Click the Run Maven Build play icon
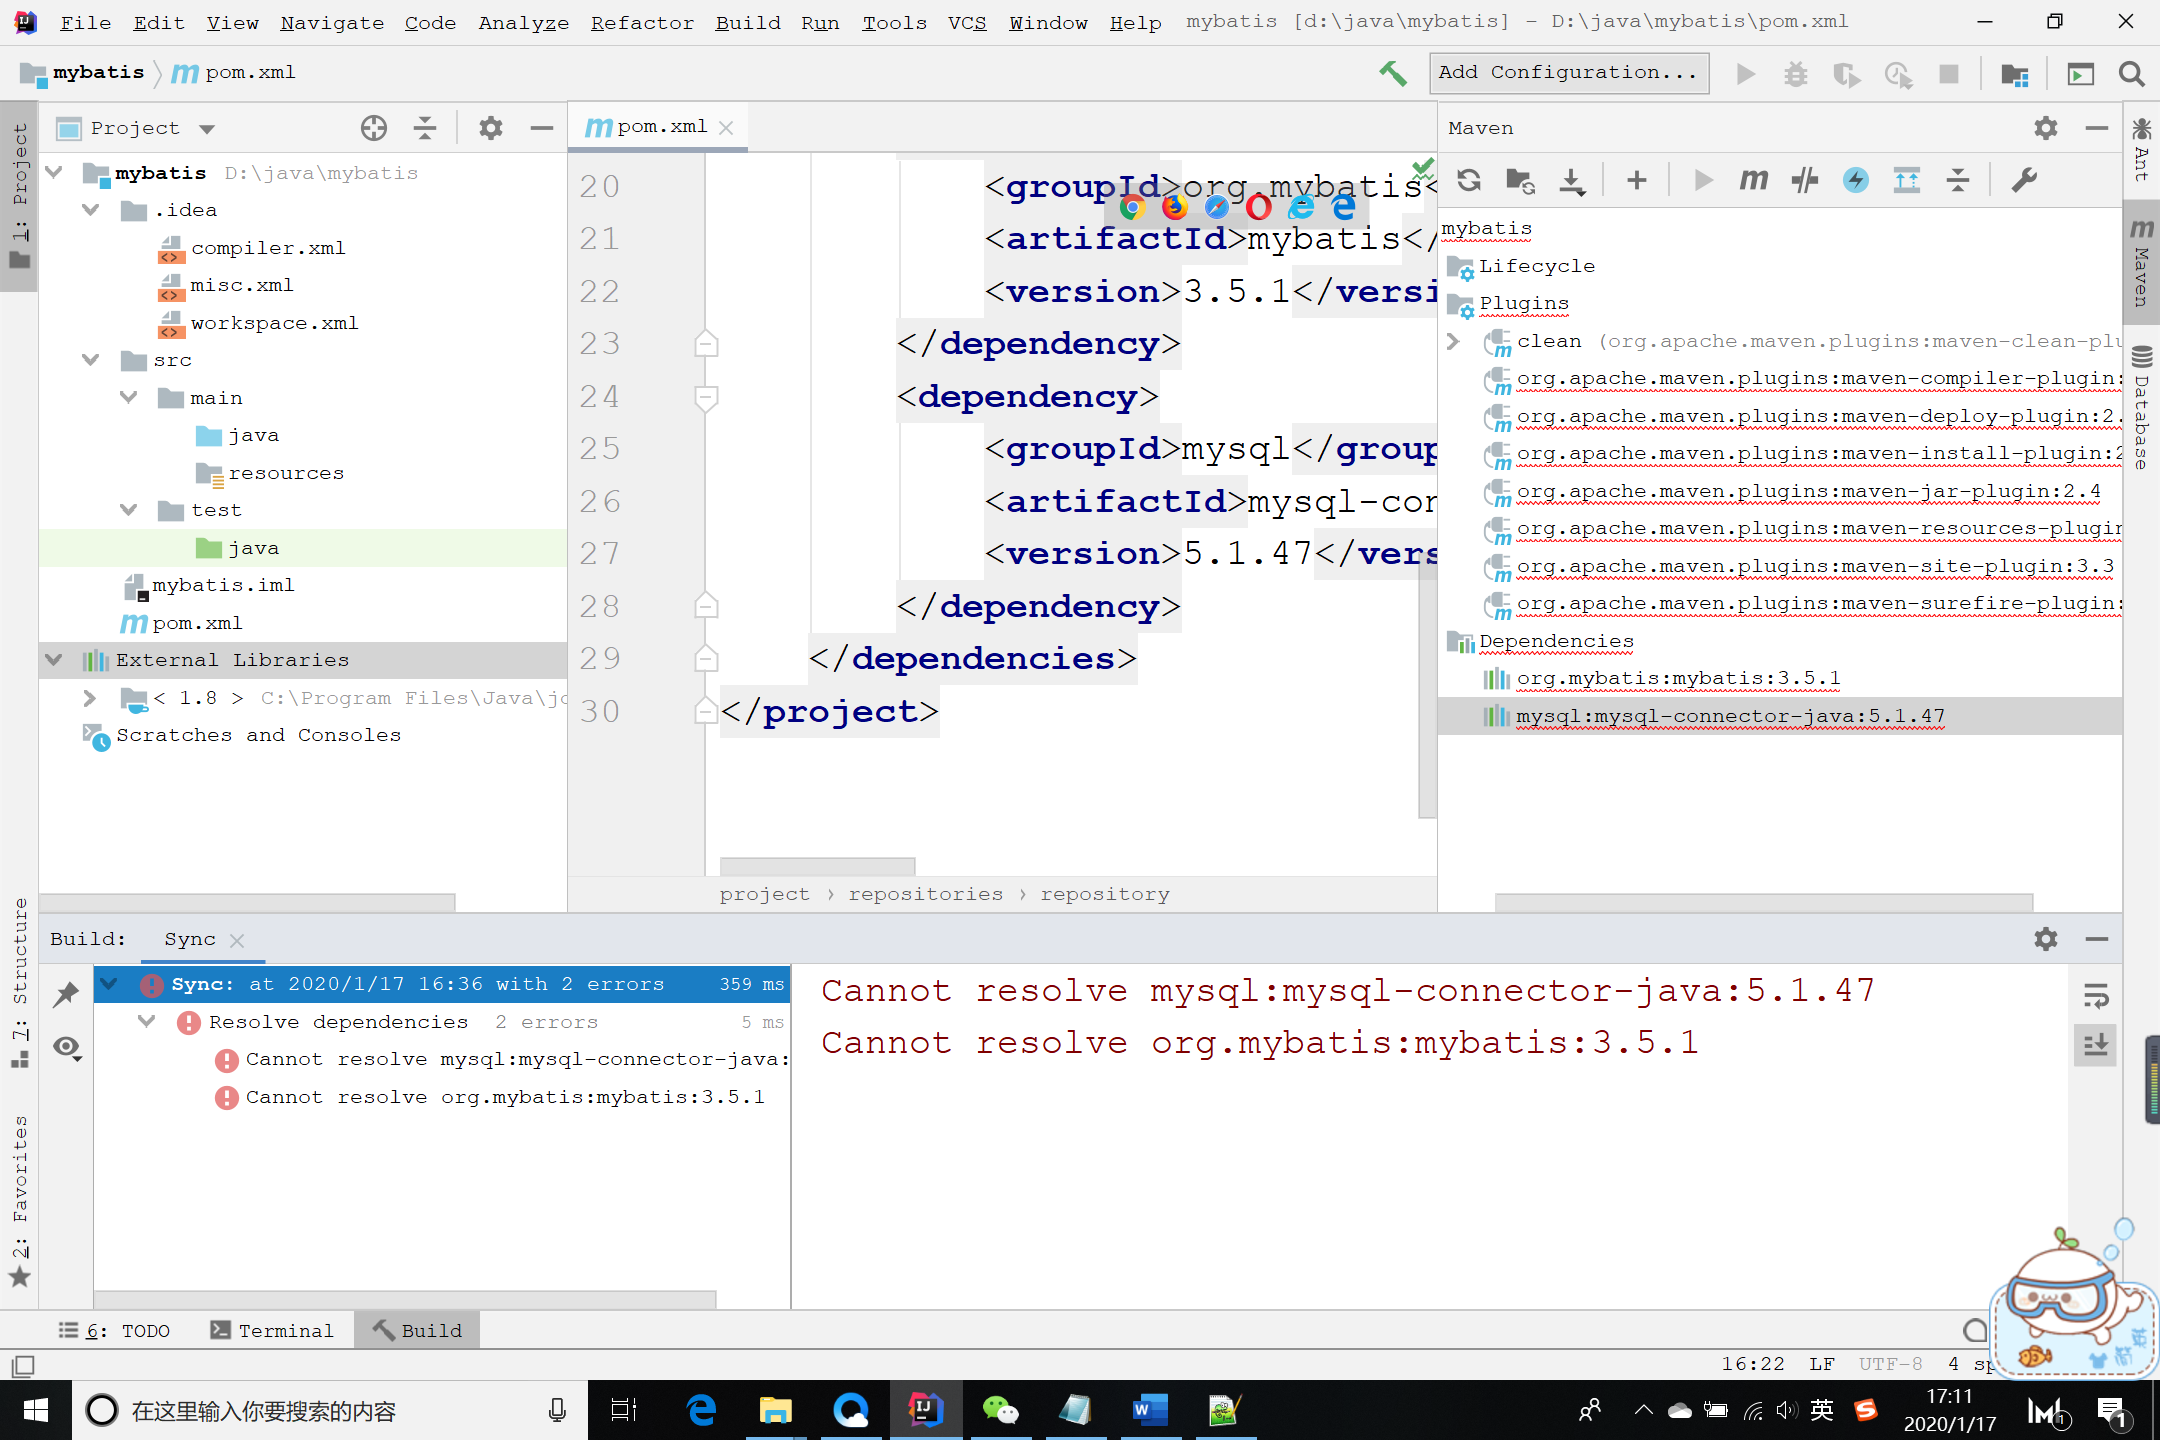Image resolution: width=2160 pixels, height=1440 pixels. click(x=1703, y=180)
